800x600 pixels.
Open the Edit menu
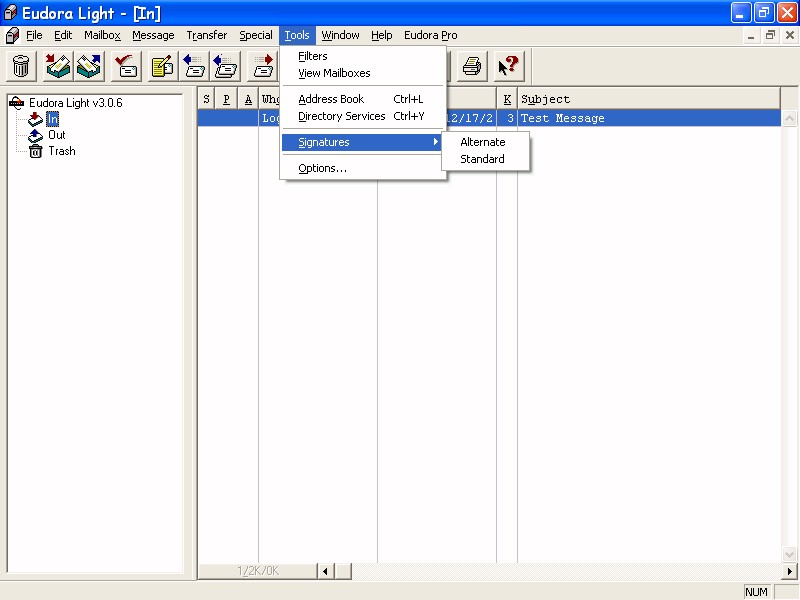[63, 35]
